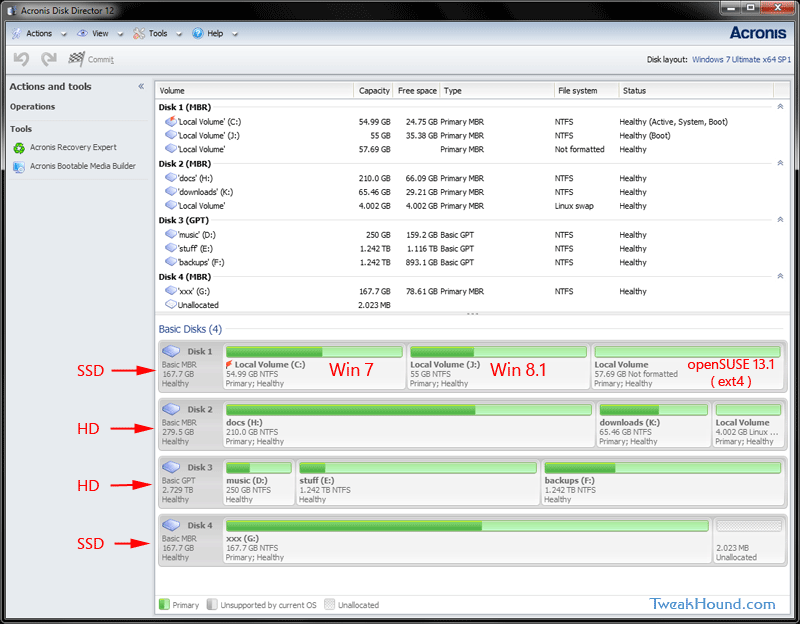Click the volume icon for 'xxx' (G:)
This screenshot has width=800, height=624.
click(x=171, y=291)
